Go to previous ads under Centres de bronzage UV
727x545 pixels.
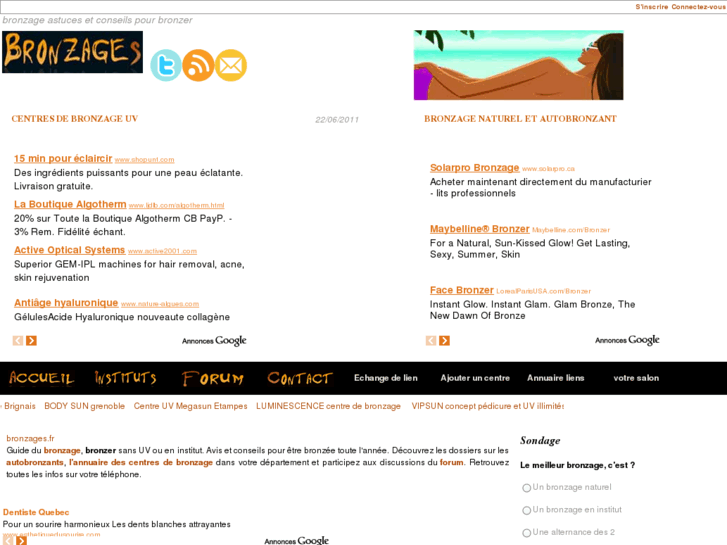tap(18, 340)
